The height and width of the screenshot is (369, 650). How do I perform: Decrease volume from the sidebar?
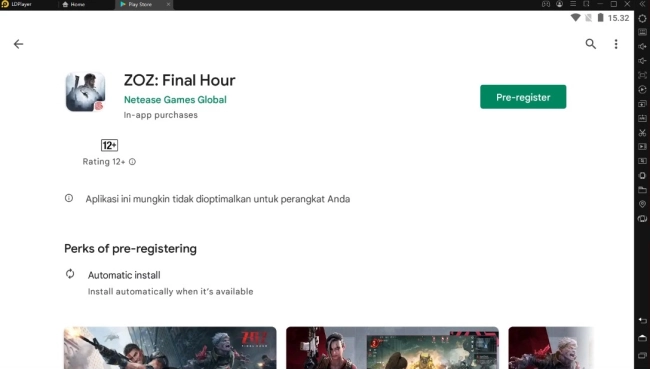[642, 61]
